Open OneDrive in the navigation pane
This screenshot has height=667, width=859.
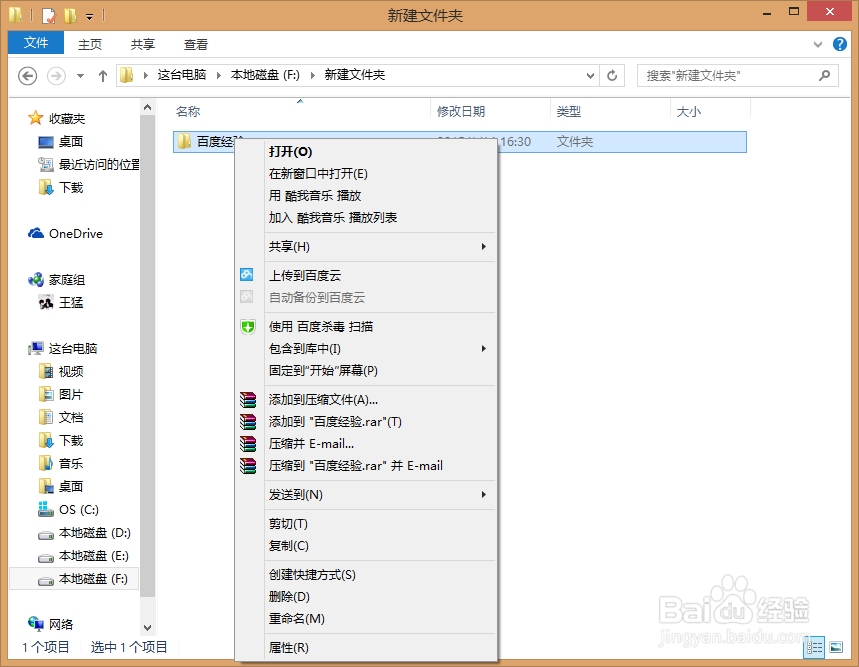(x=65, y=234)
